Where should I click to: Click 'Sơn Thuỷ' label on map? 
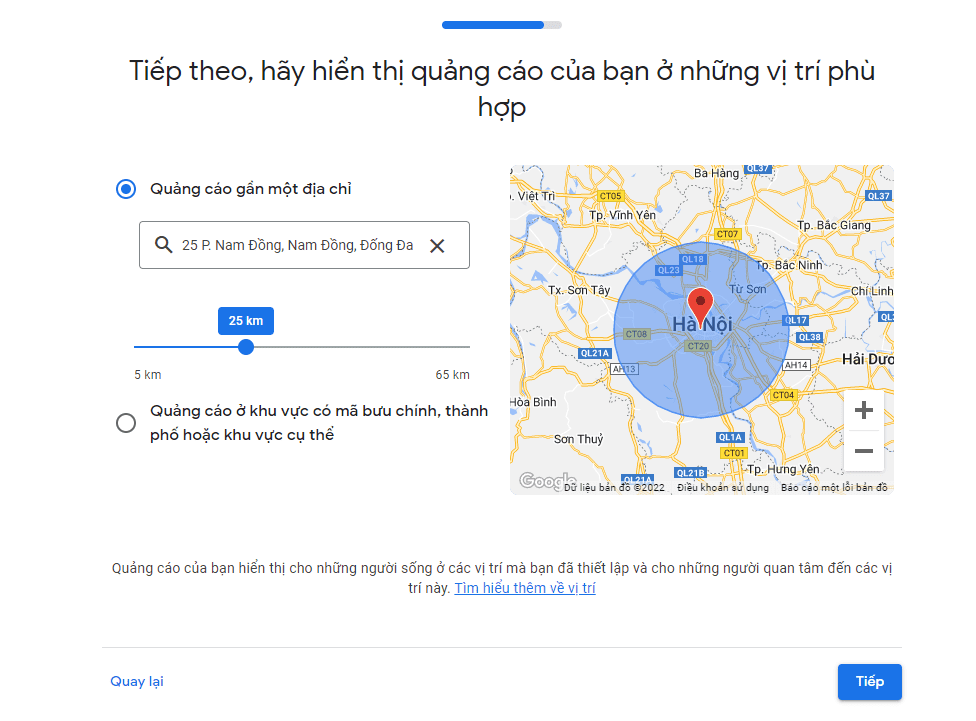click(x=579, y=439)
